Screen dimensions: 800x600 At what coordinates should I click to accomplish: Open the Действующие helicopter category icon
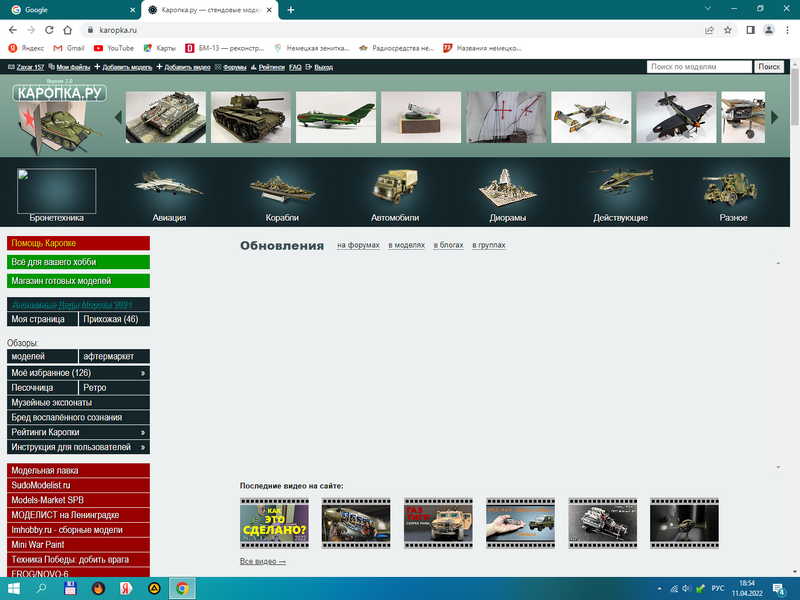(620, 187)
